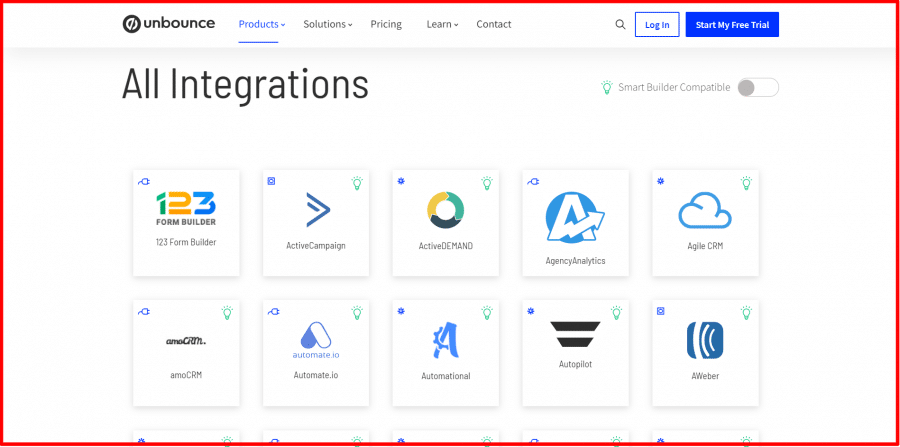Click the ActiveCampaign arrow logo
Image resolution: width=900 pixels, height=447 pixels.
point(318,211)
